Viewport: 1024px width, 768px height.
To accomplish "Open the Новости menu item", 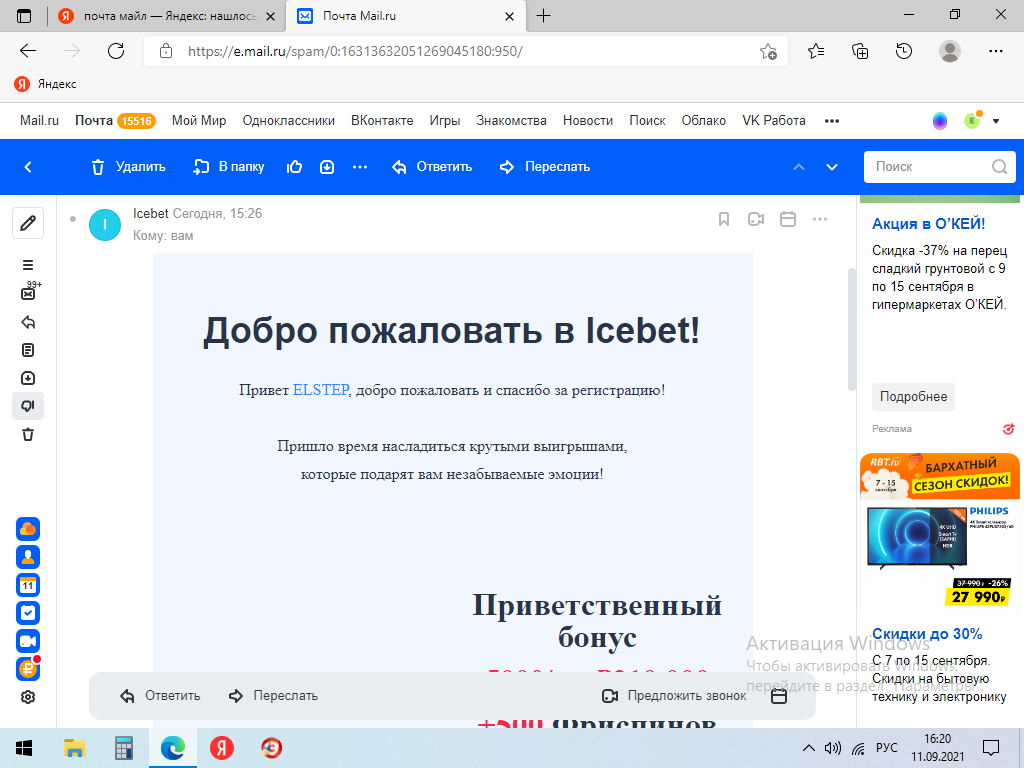I will pos(587,120).
